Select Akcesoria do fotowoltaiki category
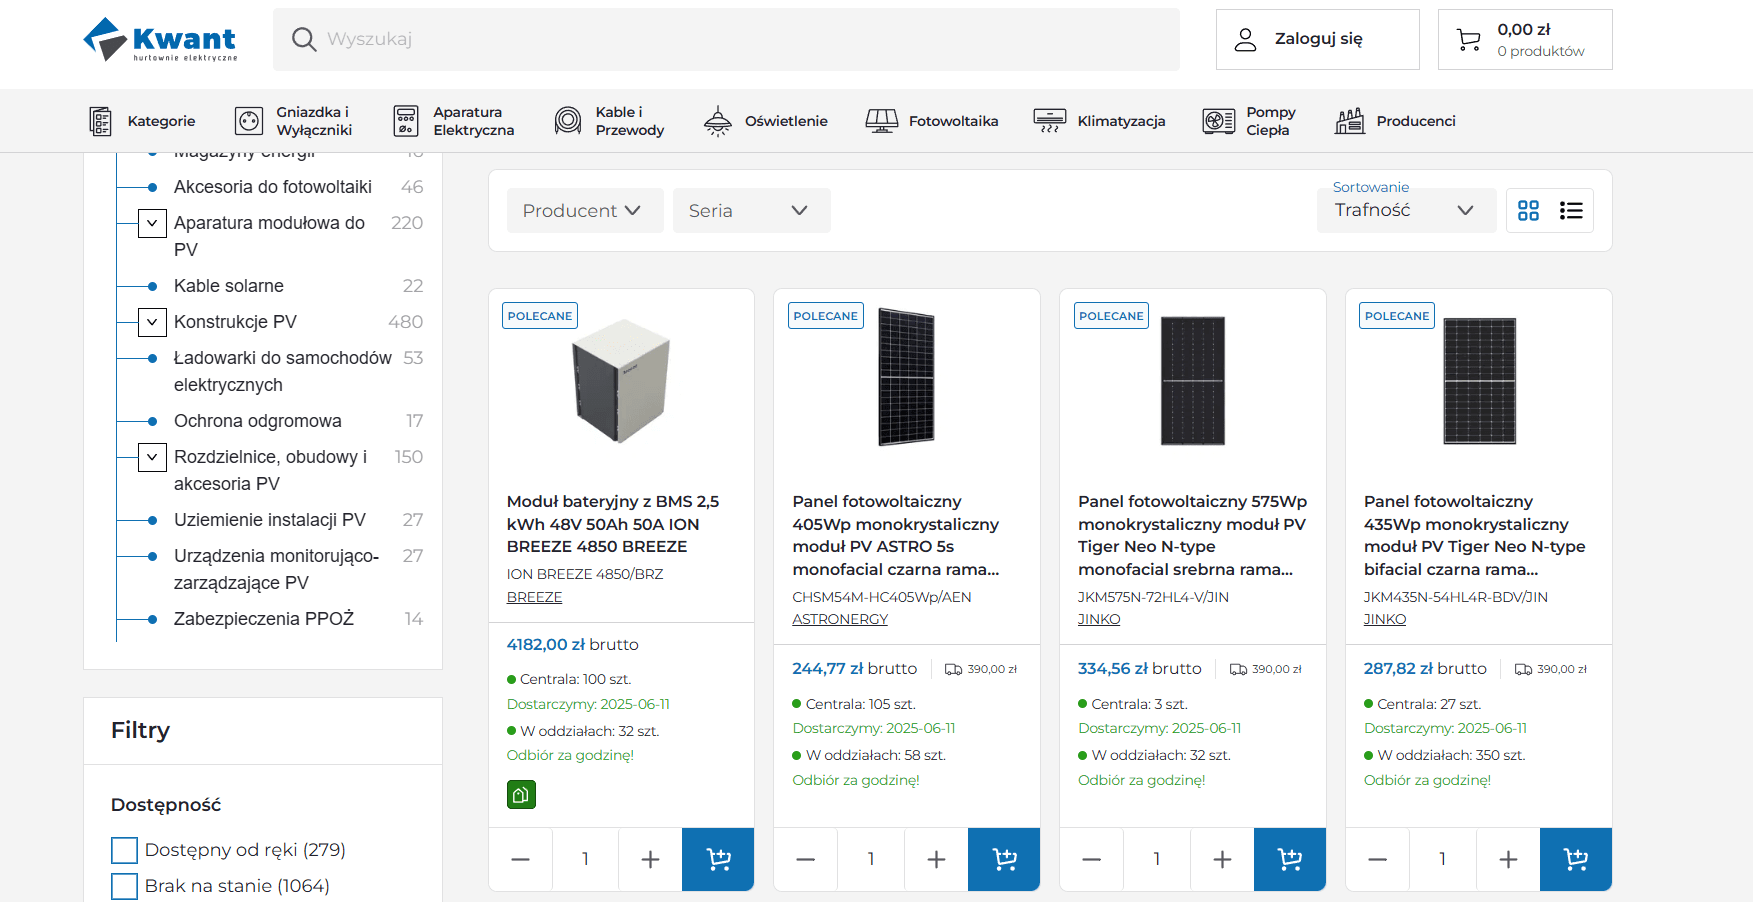Image resolution: width=1753 pixels, height=902 pixels. point(273,187)
